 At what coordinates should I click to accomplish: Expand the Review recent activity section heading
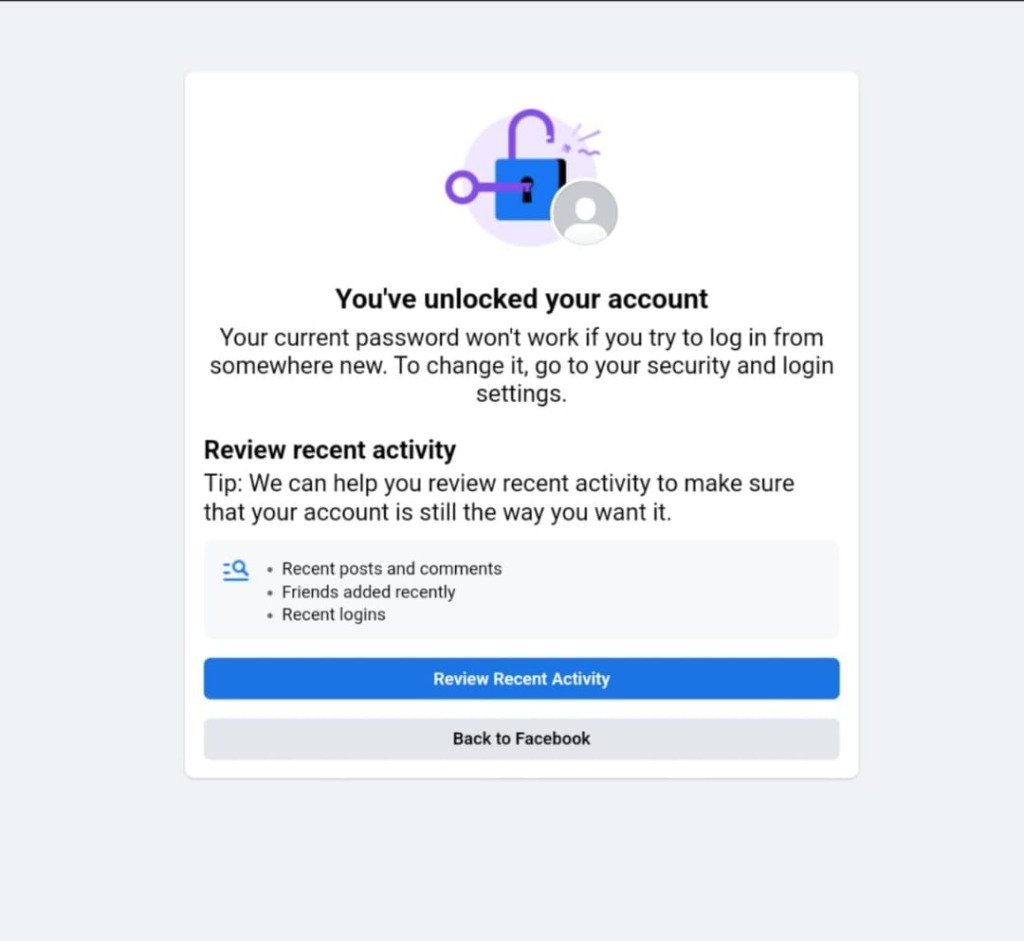[x=329, y=449]
